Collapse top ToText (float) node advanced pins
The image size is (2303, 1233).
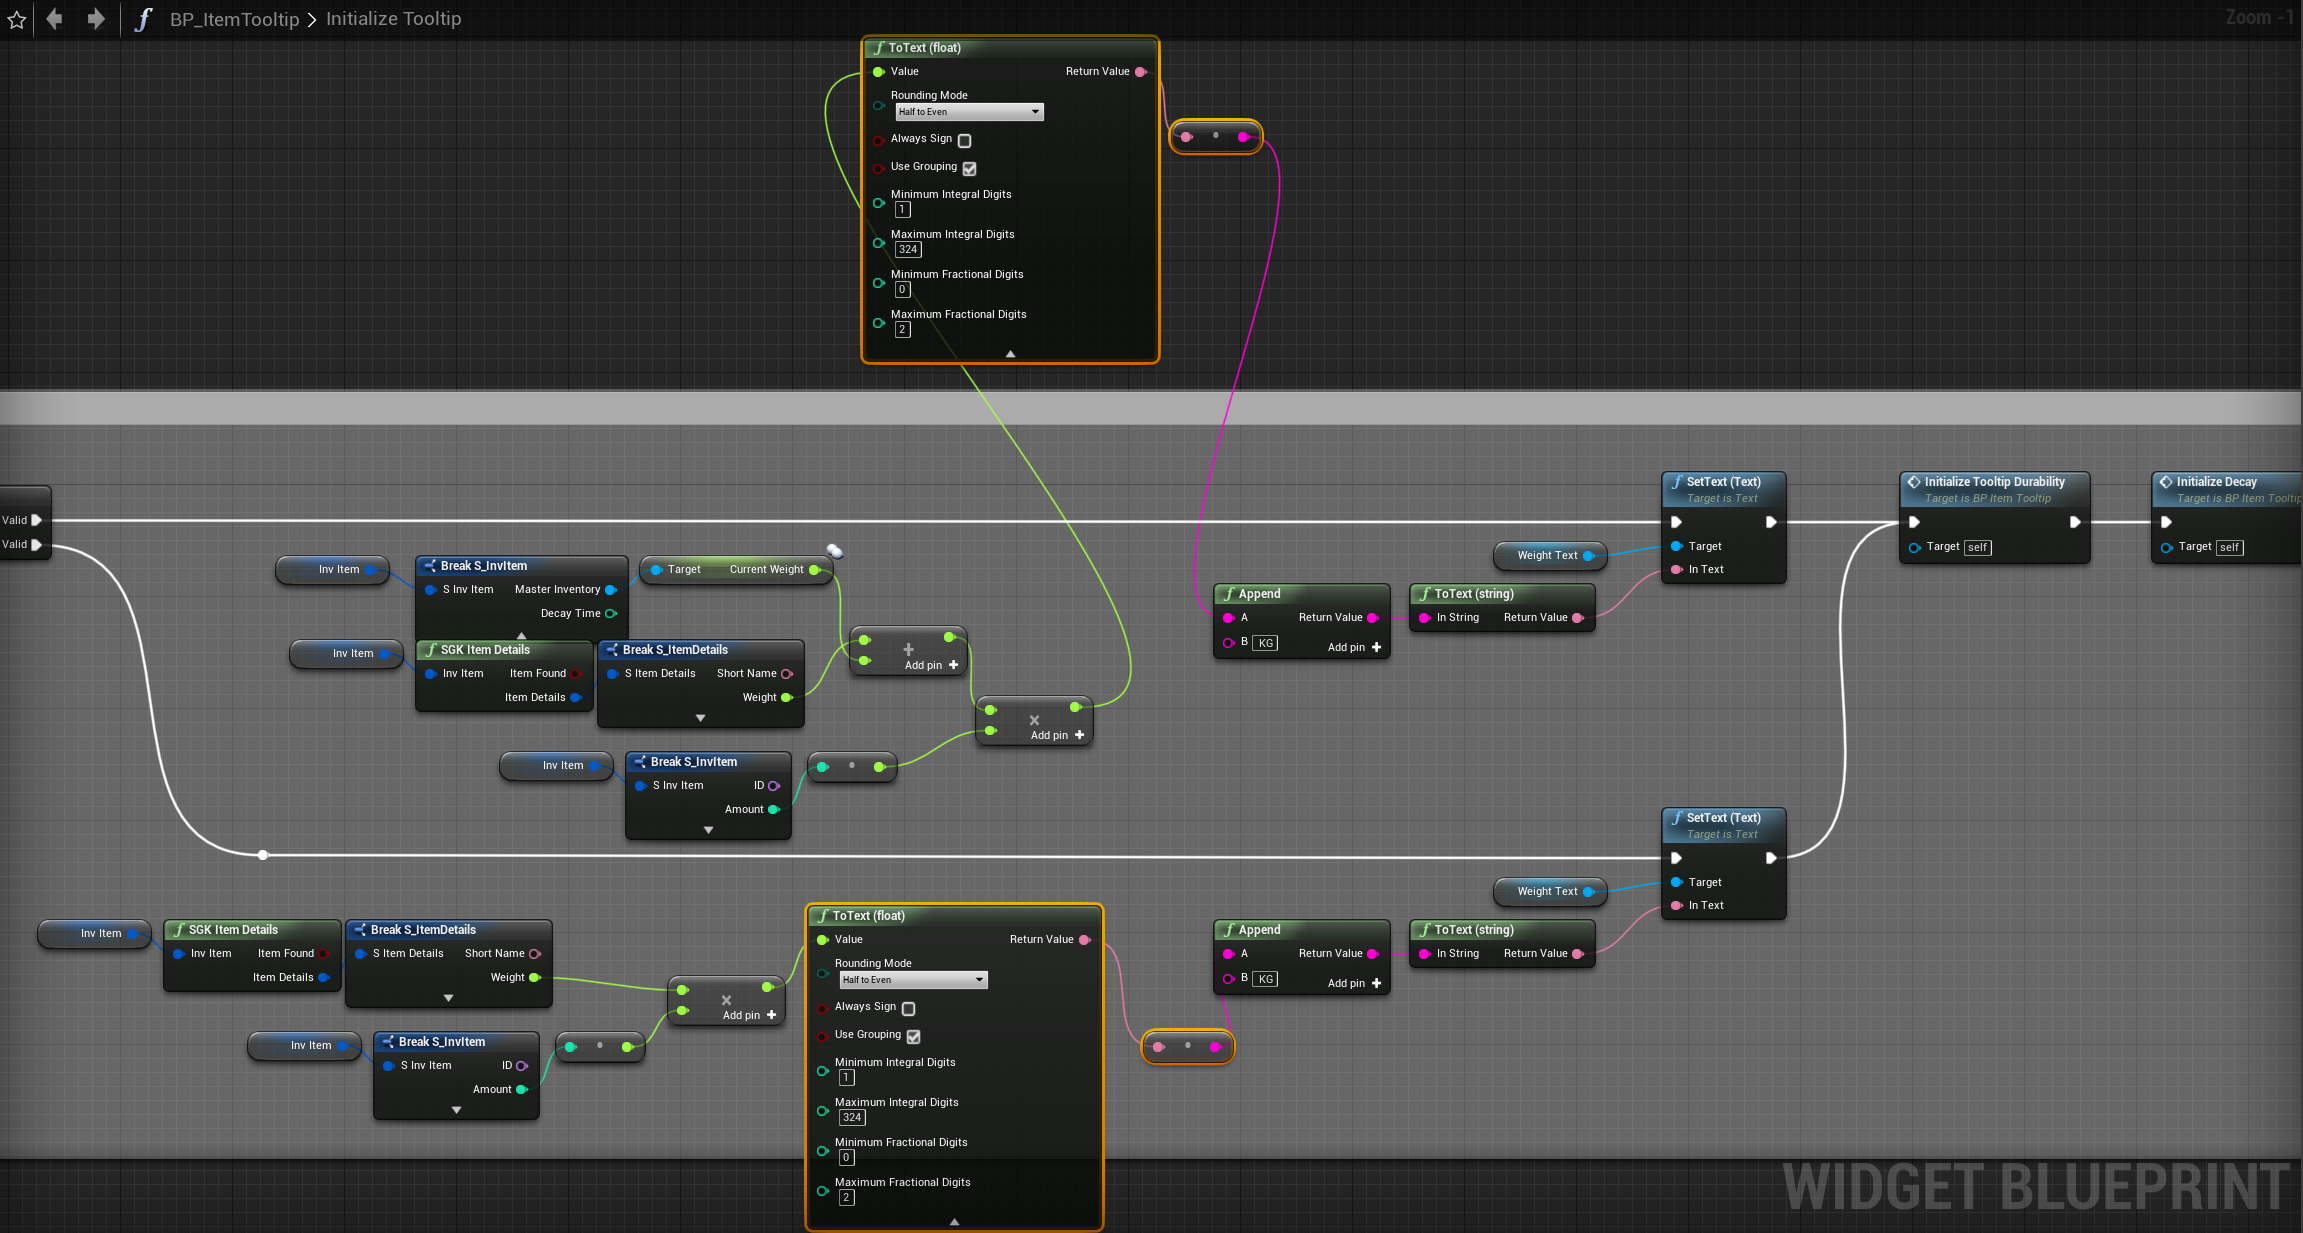tap(1010, 354)
